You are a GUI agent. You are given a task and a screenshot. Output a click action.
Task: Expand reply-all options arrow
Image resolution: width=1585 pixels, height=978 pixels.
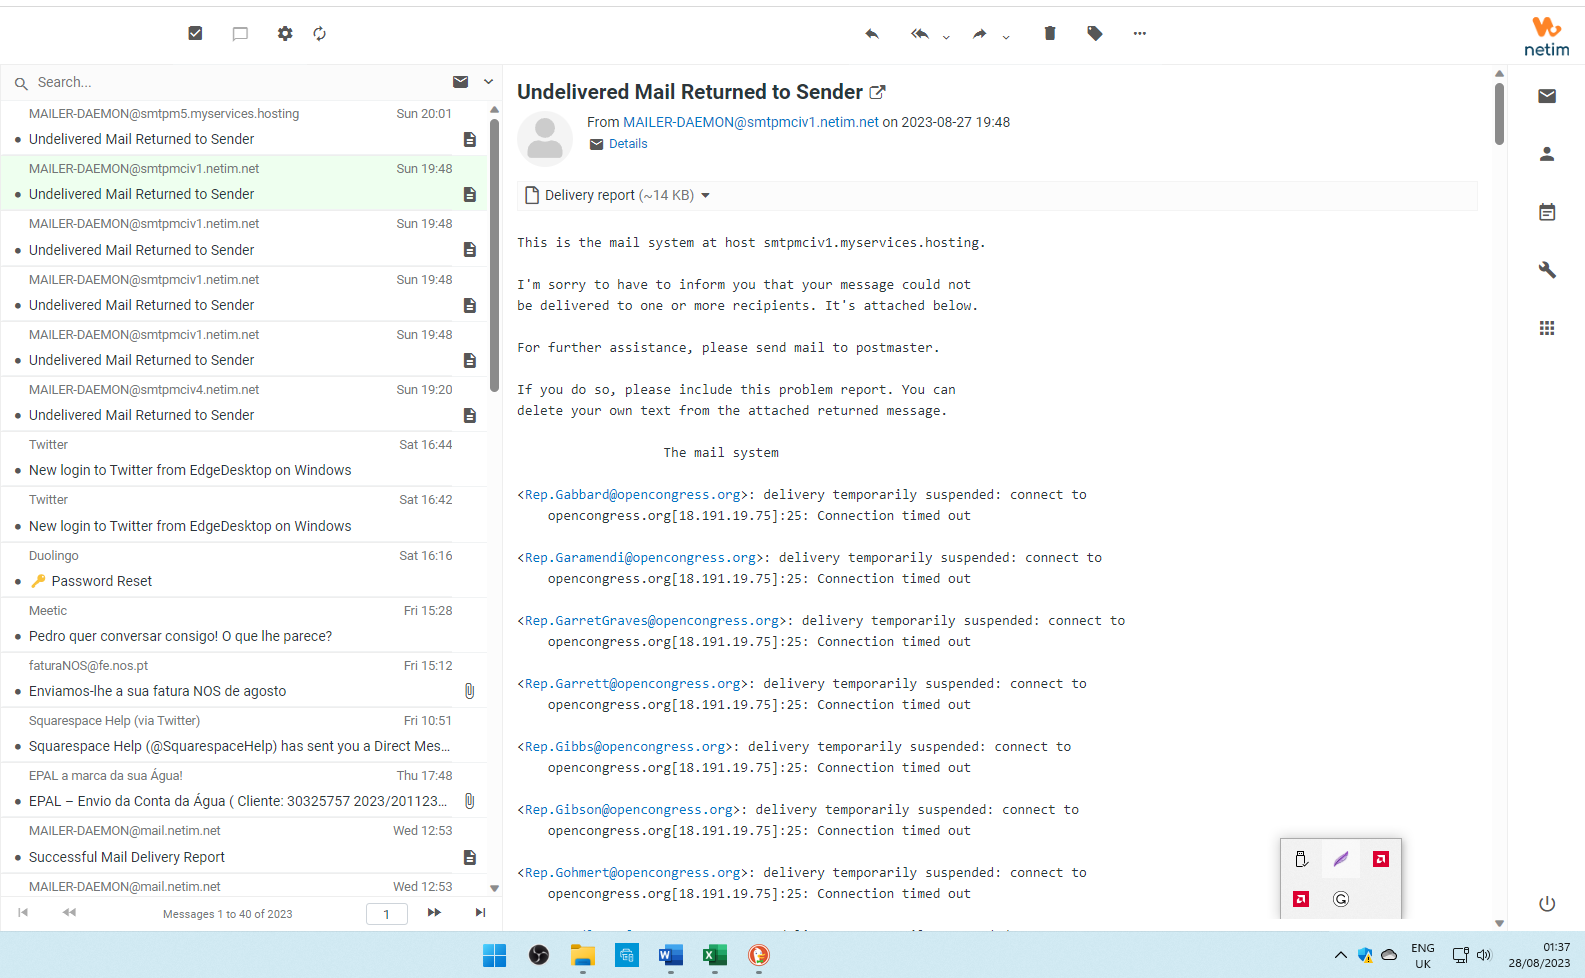pos(946,36)
